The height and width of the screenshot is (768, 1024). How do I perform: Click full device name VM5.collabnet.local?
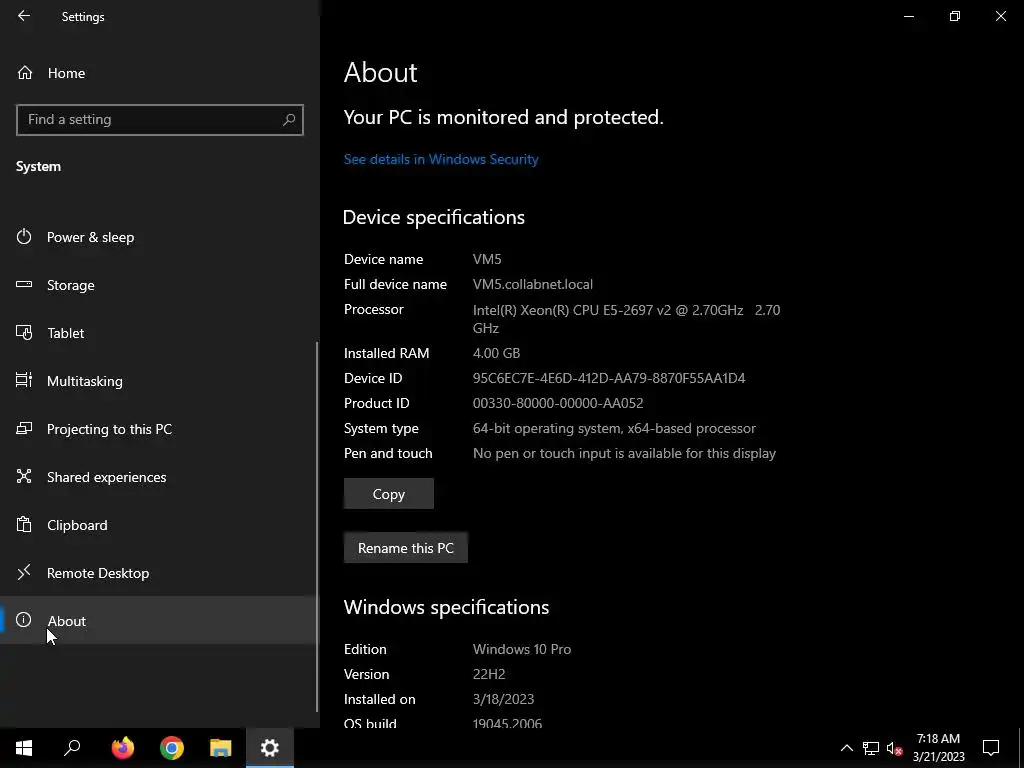(533, 284)
